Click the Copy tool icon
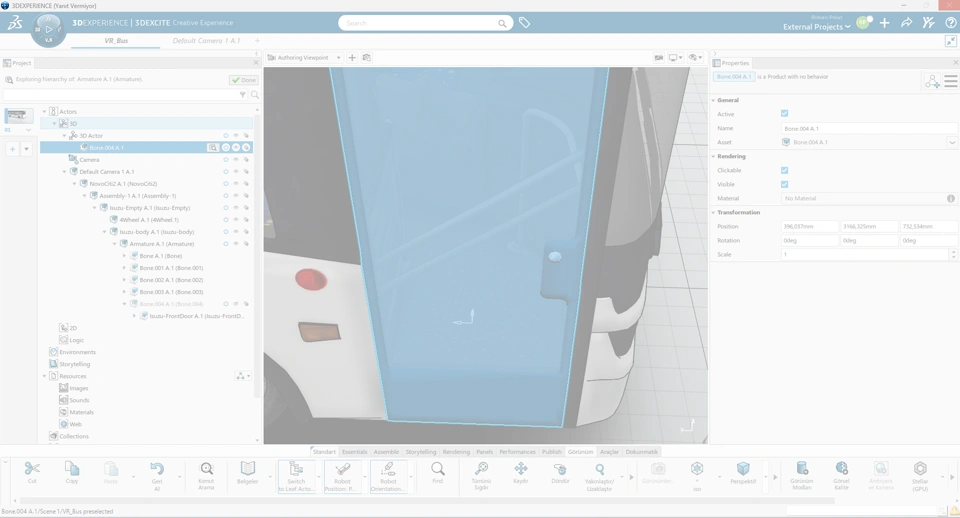The width and height of the screenshot is (960, 518). pyautogui.click(x=72, y=469)
